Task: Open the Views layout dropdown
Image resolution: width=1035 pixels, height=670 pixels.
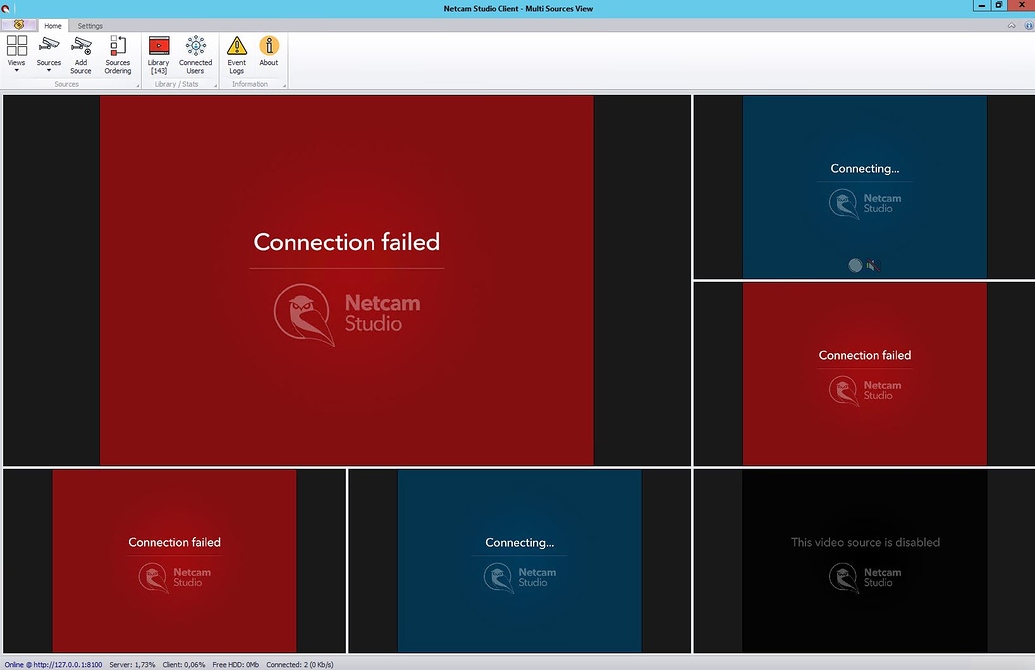Action: (x=17, y=53)
